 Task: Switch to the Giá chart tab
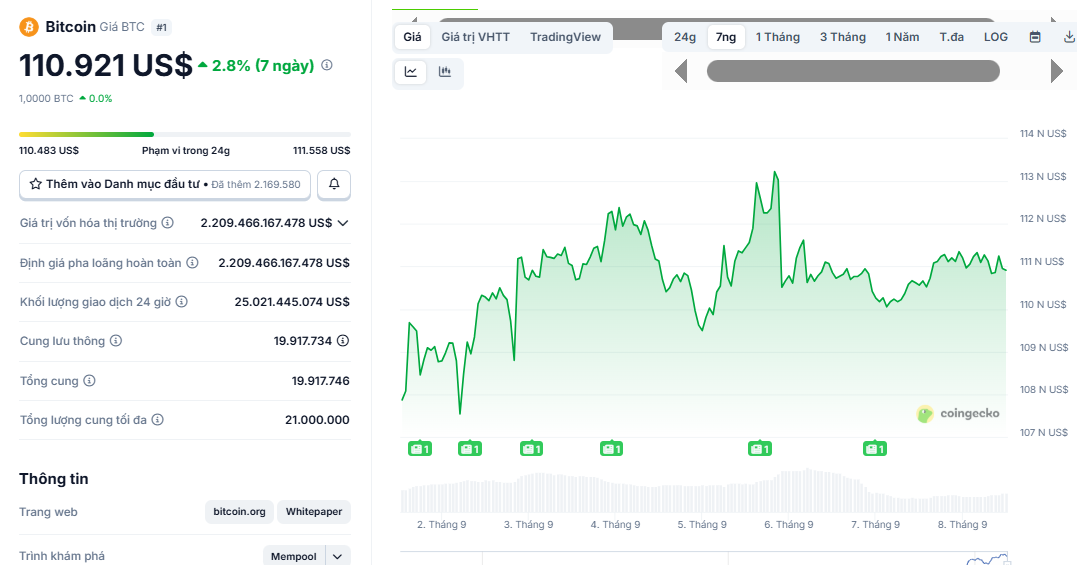413,37
